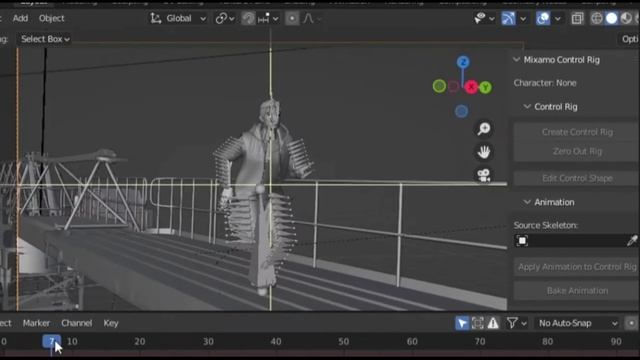Click frame 80 on the timeline ruler
640x360 pixels.
[547, 341]
